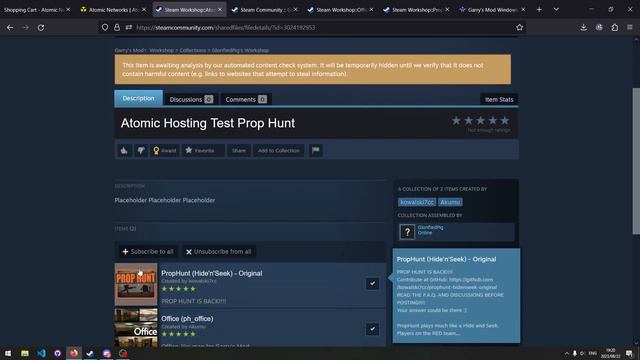This screenshot has height=360, width=640.
Task: Add collection to Favorites
Action: tap(203, 151)
